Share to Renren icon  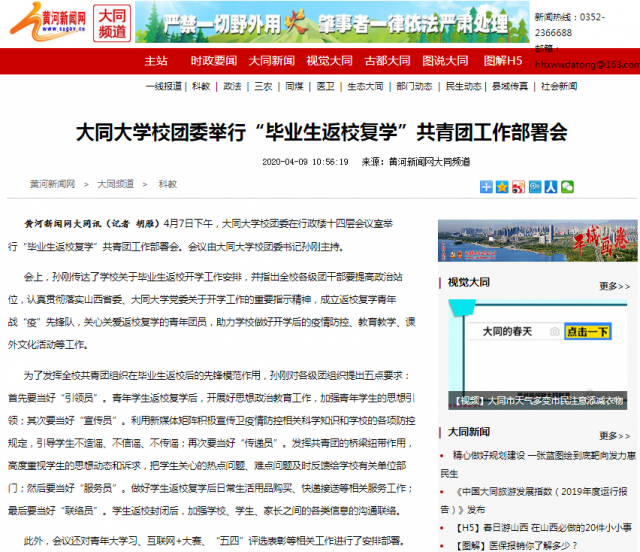(x=551, y=187)
